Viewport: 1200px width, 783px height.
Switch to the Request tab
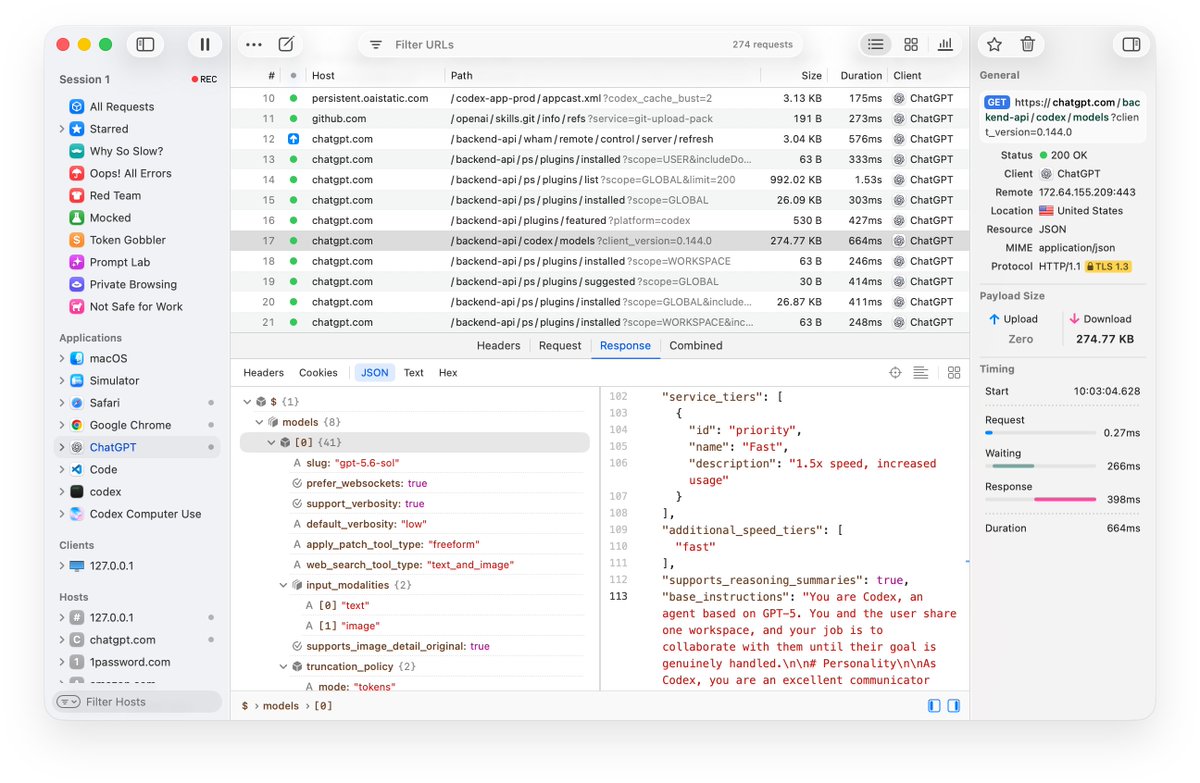point(560,346)
